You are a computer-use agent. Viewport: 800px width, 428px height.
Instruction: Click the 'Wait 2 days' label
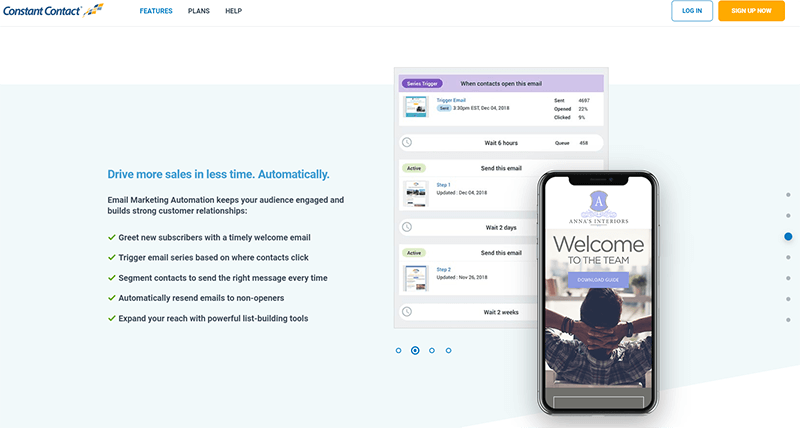click(501, 228)
